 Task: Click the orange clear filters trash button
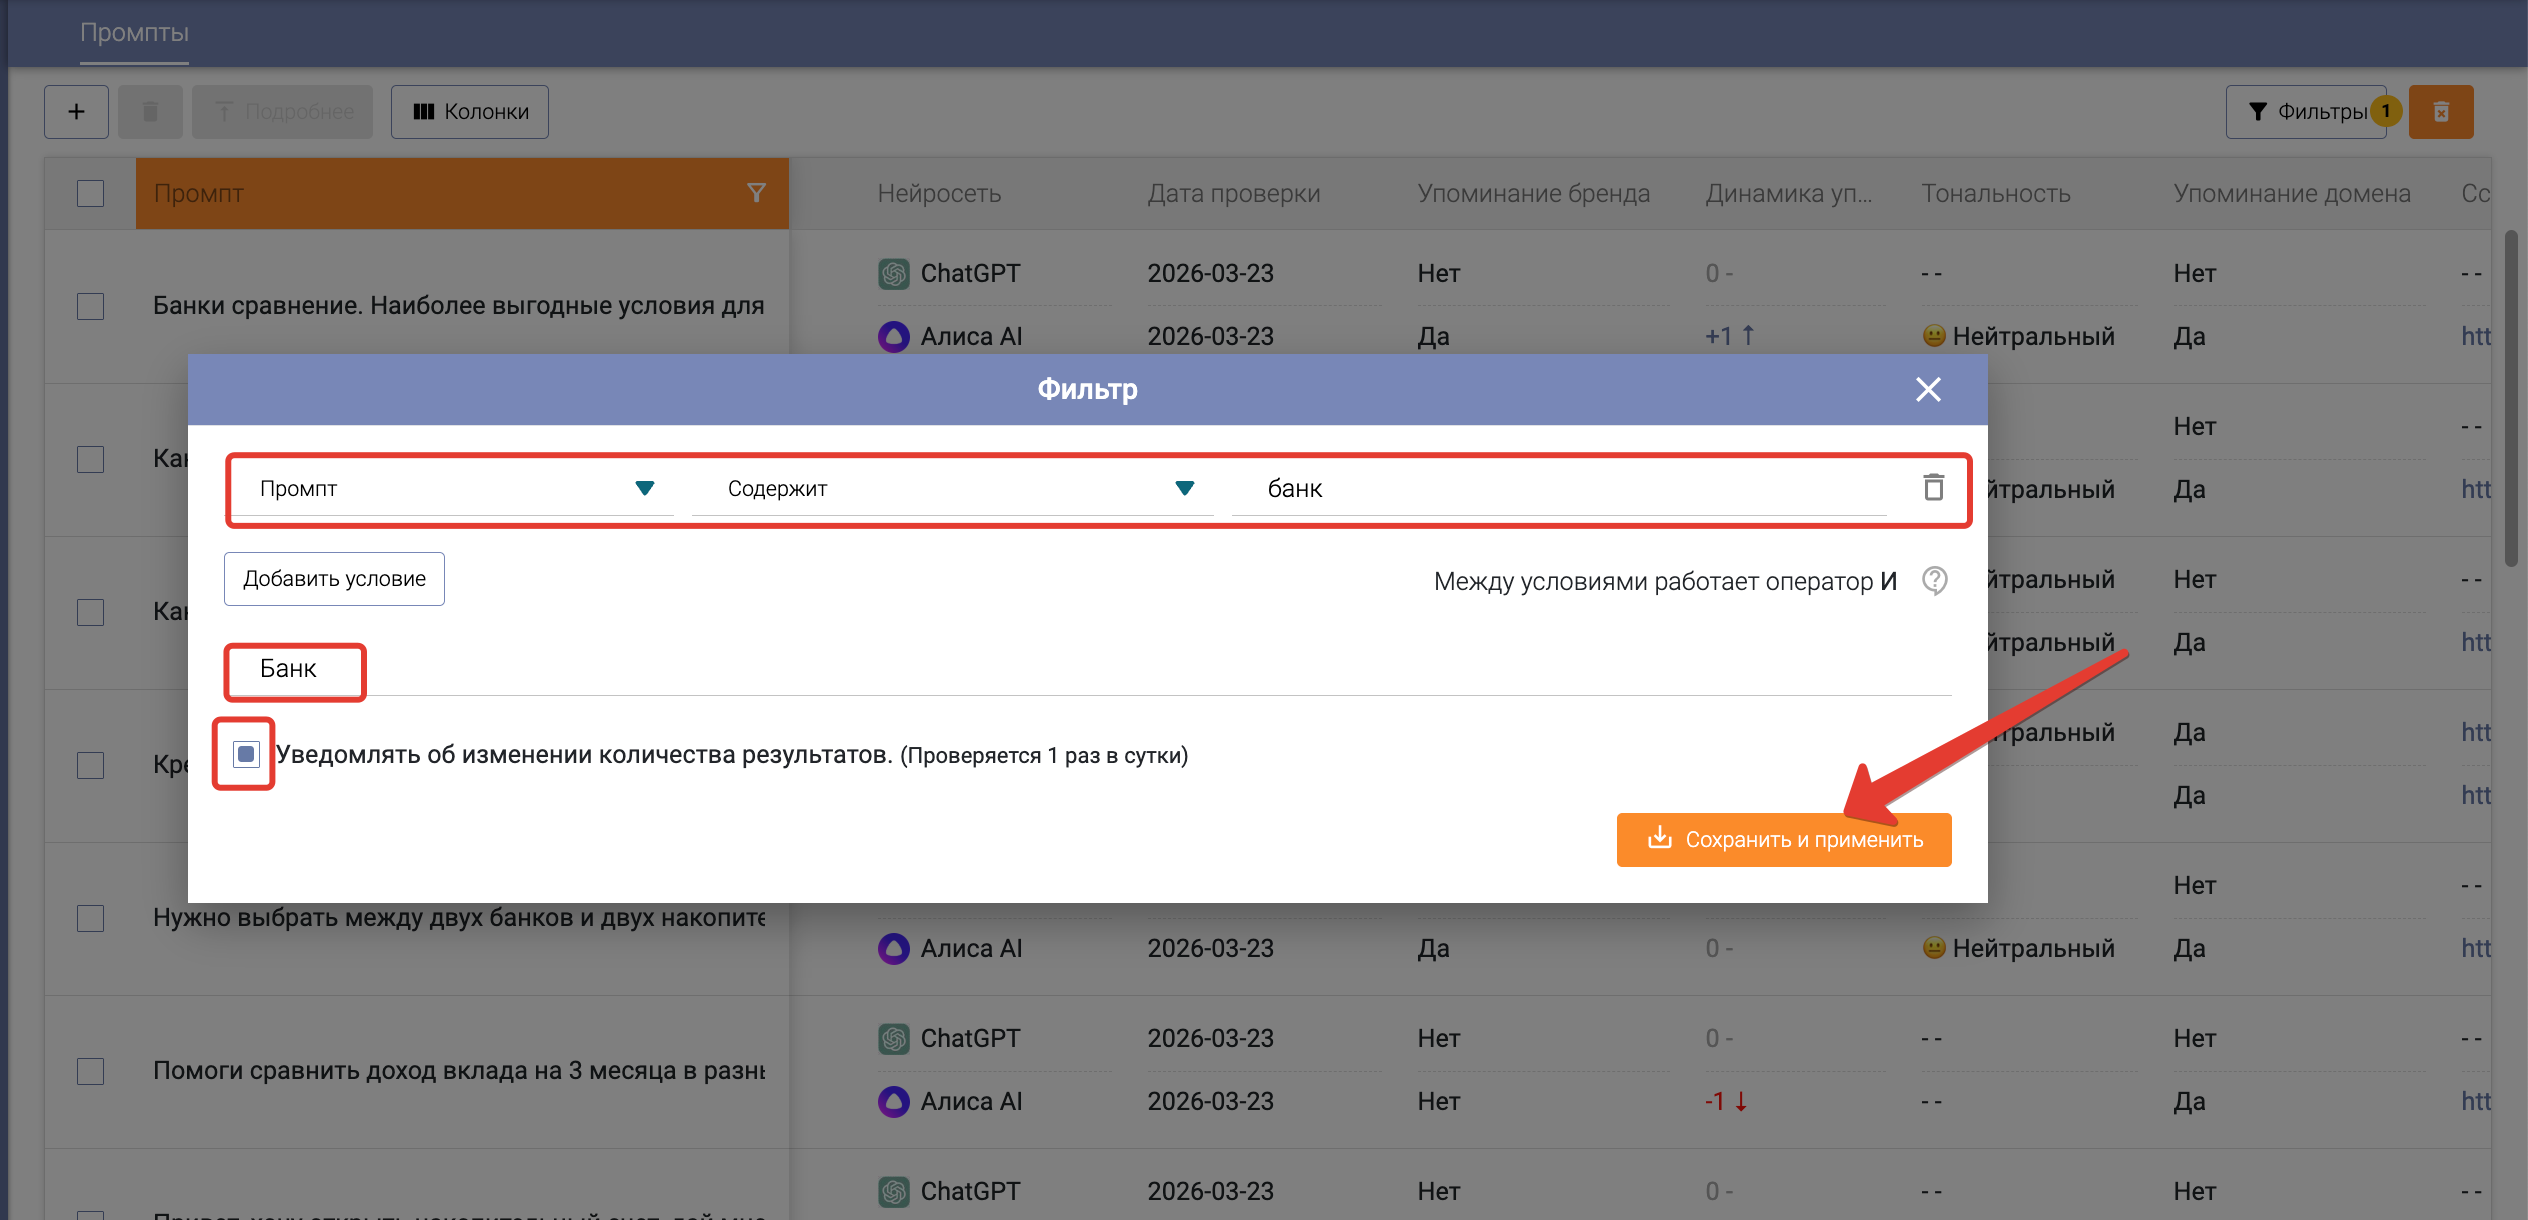click(2440, 112)
